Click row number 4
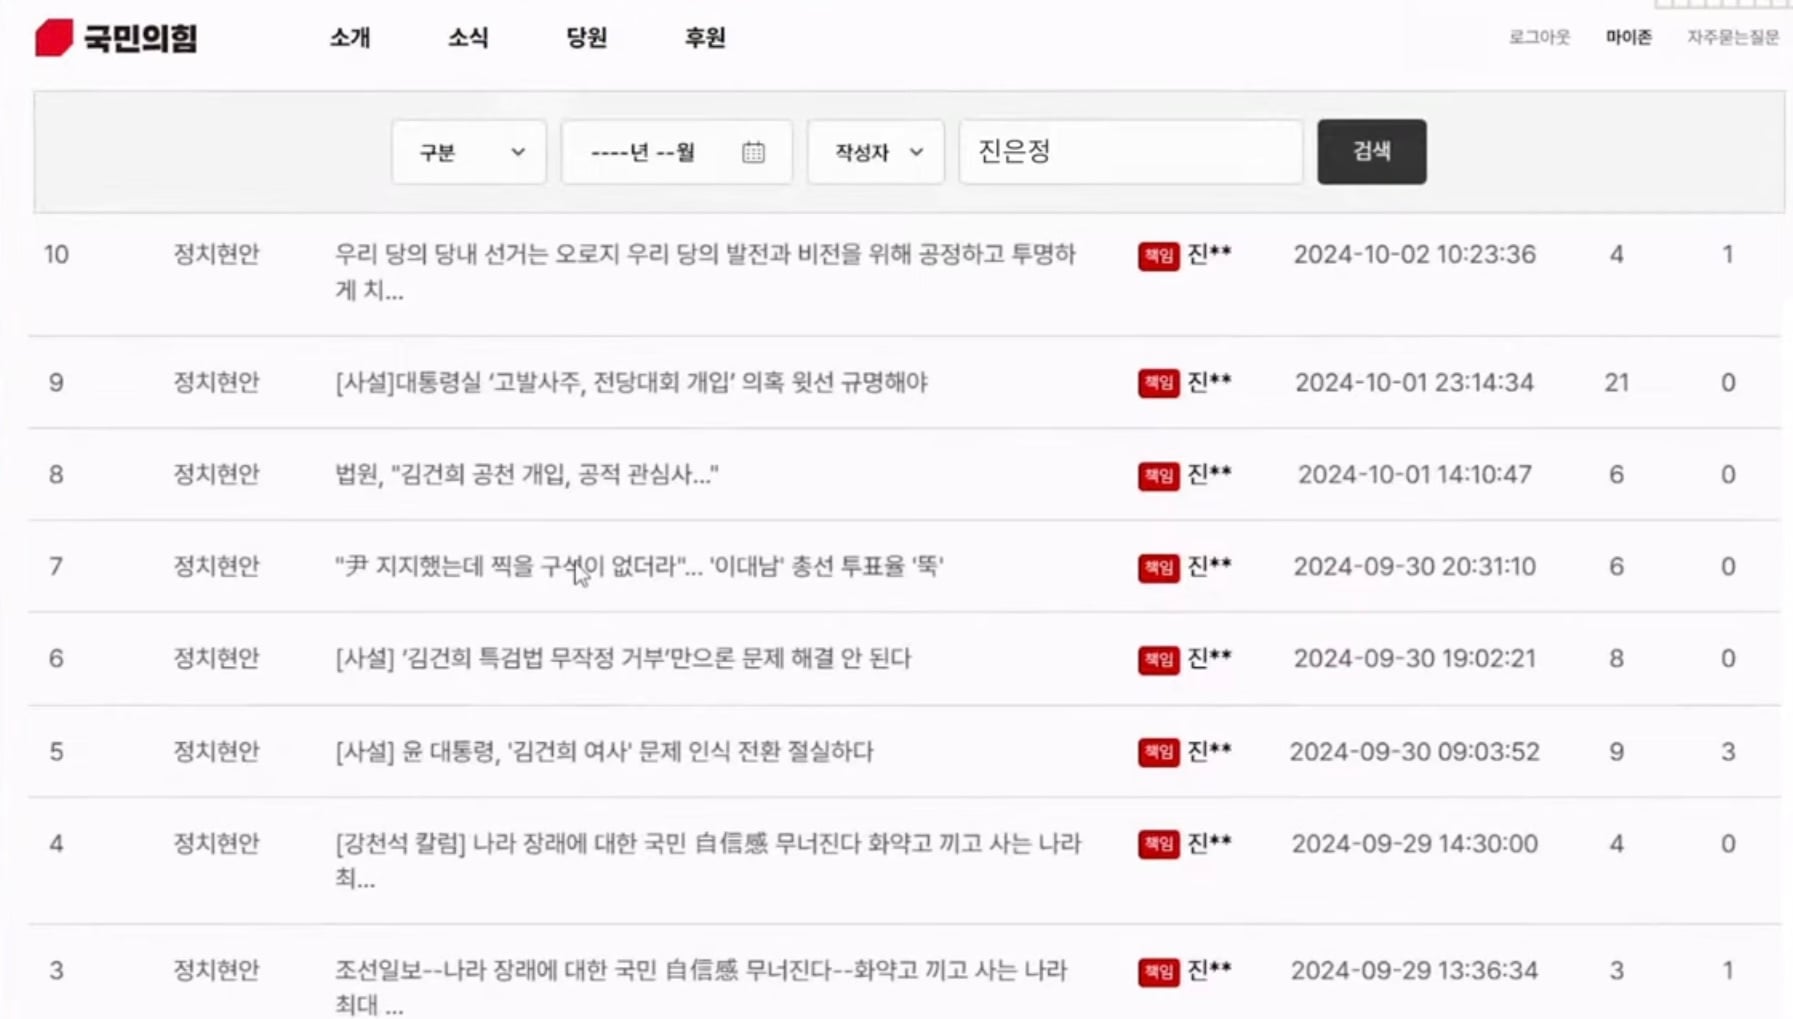The image size is (1793, 1019). [x=56, y=843]
